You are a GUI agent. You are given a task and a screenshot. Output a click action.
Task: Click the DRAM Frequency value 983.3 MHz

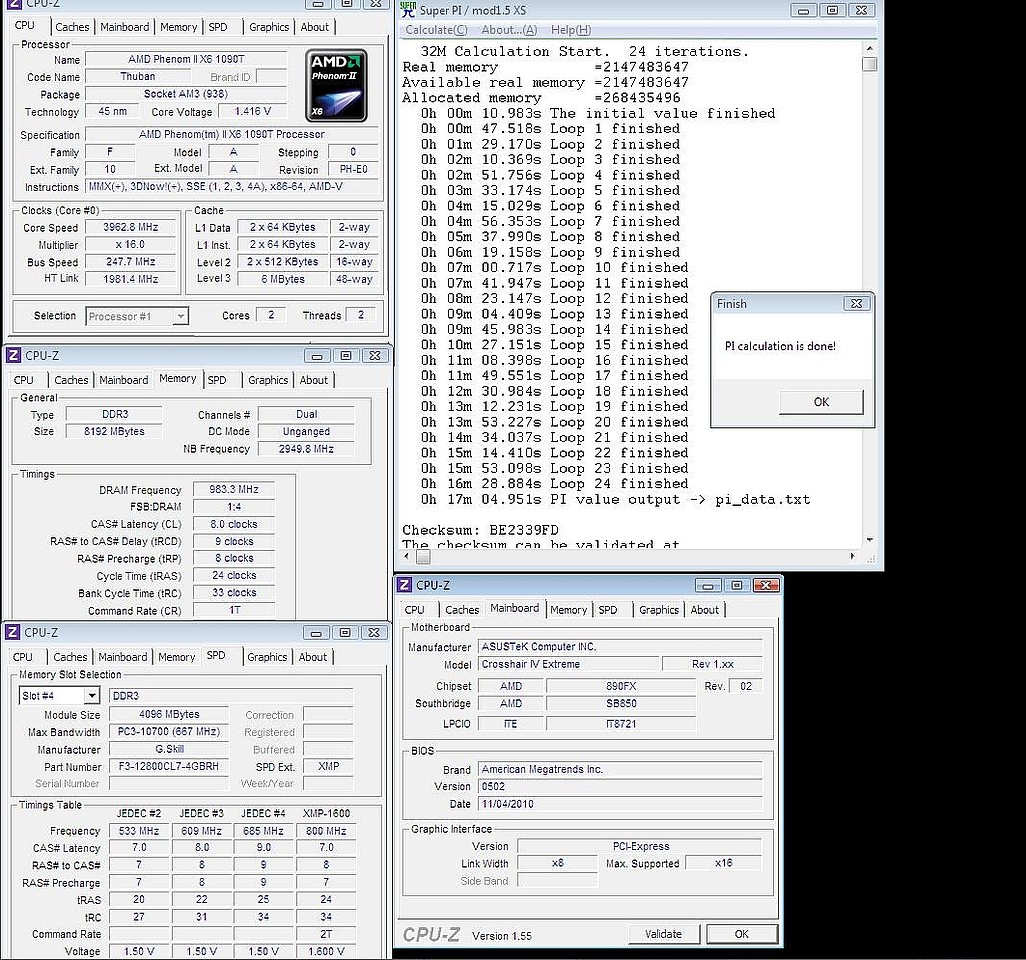coord(234,489)
